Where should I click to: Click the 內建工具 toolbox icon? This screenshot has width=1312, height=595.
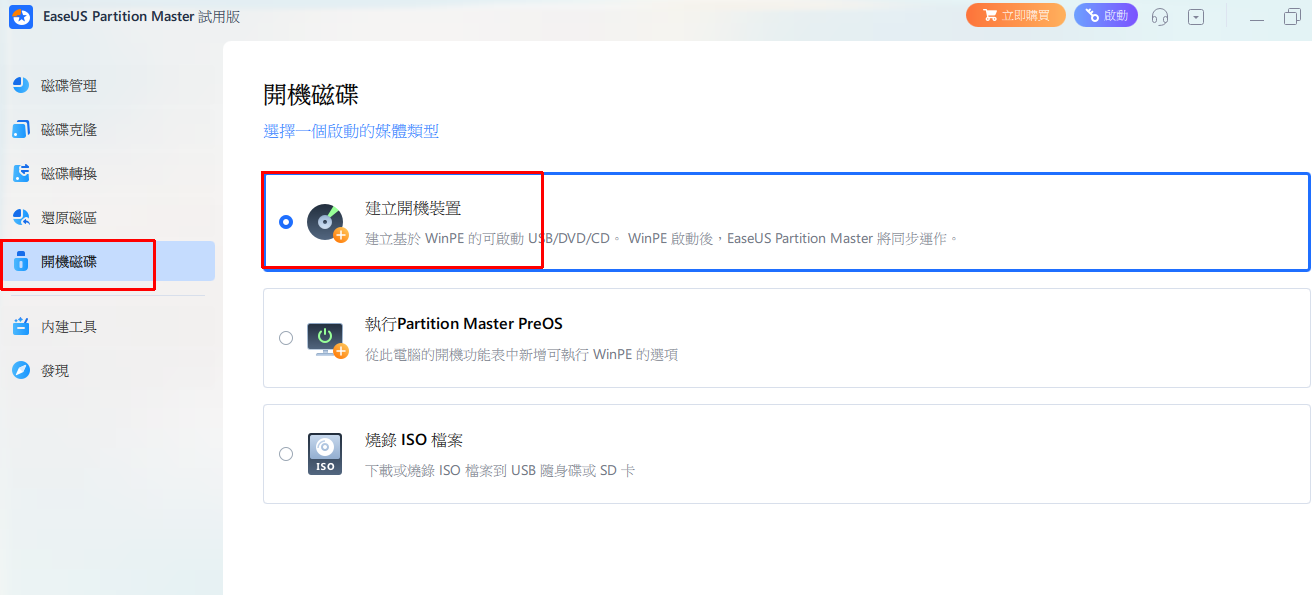tap(21, 327)
